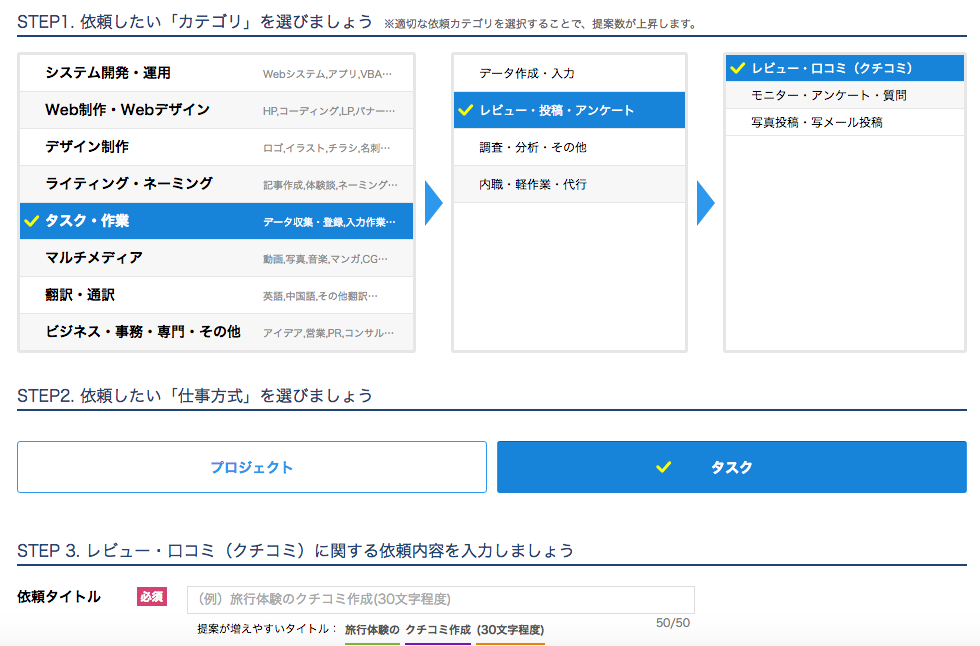Choose the 翻訳・通訳 category
This screenshot has height=646, width=980.
point(216,295)
